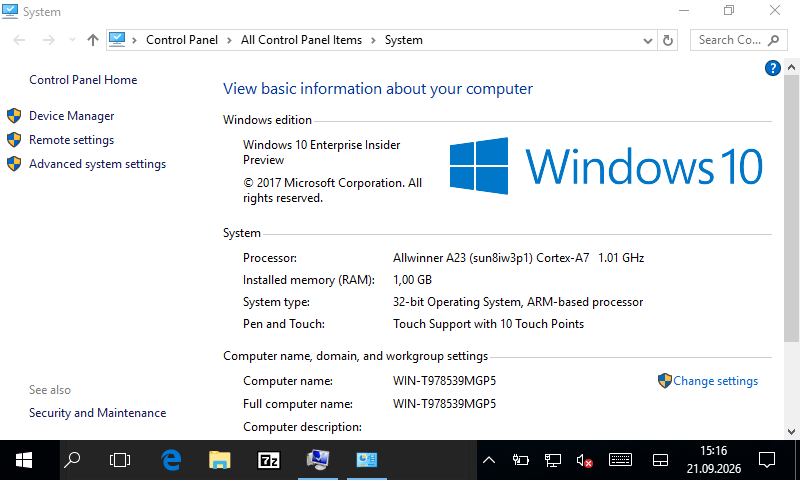Open Remote settings

coord(71,140)
